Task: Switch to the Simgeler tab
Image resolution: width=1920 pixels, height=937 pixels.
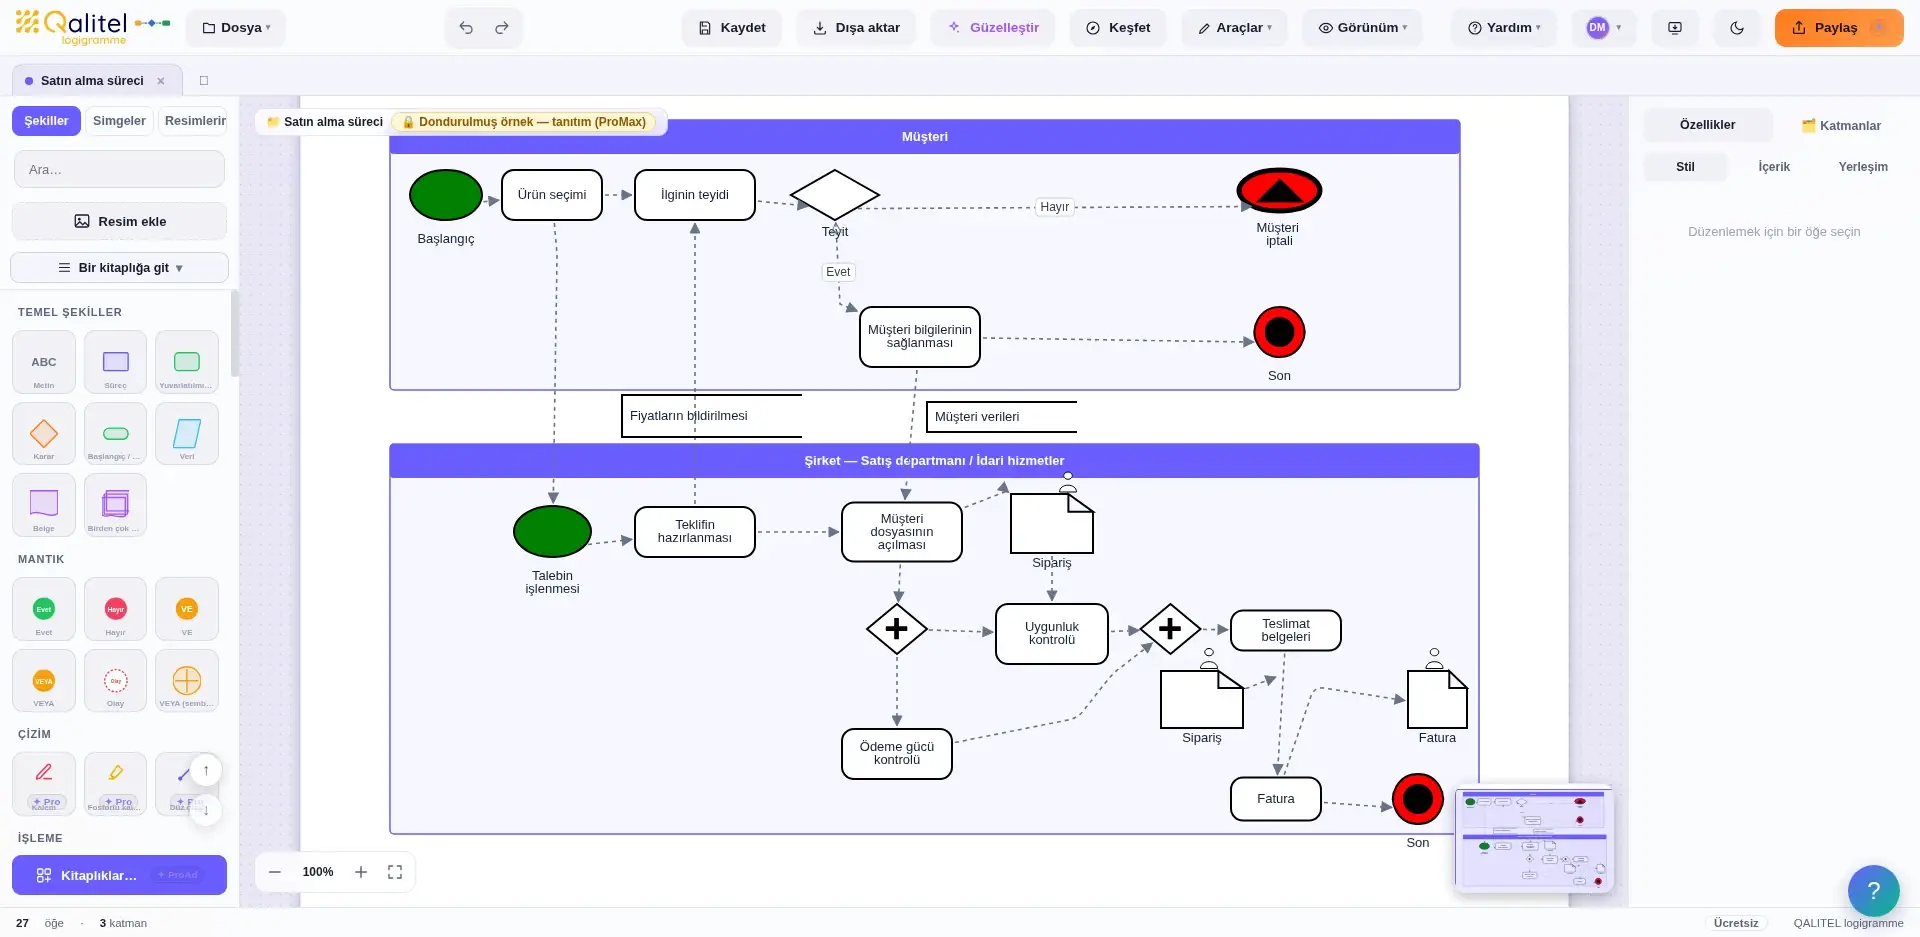Action: pyautogui.click(x=119, y=121)
